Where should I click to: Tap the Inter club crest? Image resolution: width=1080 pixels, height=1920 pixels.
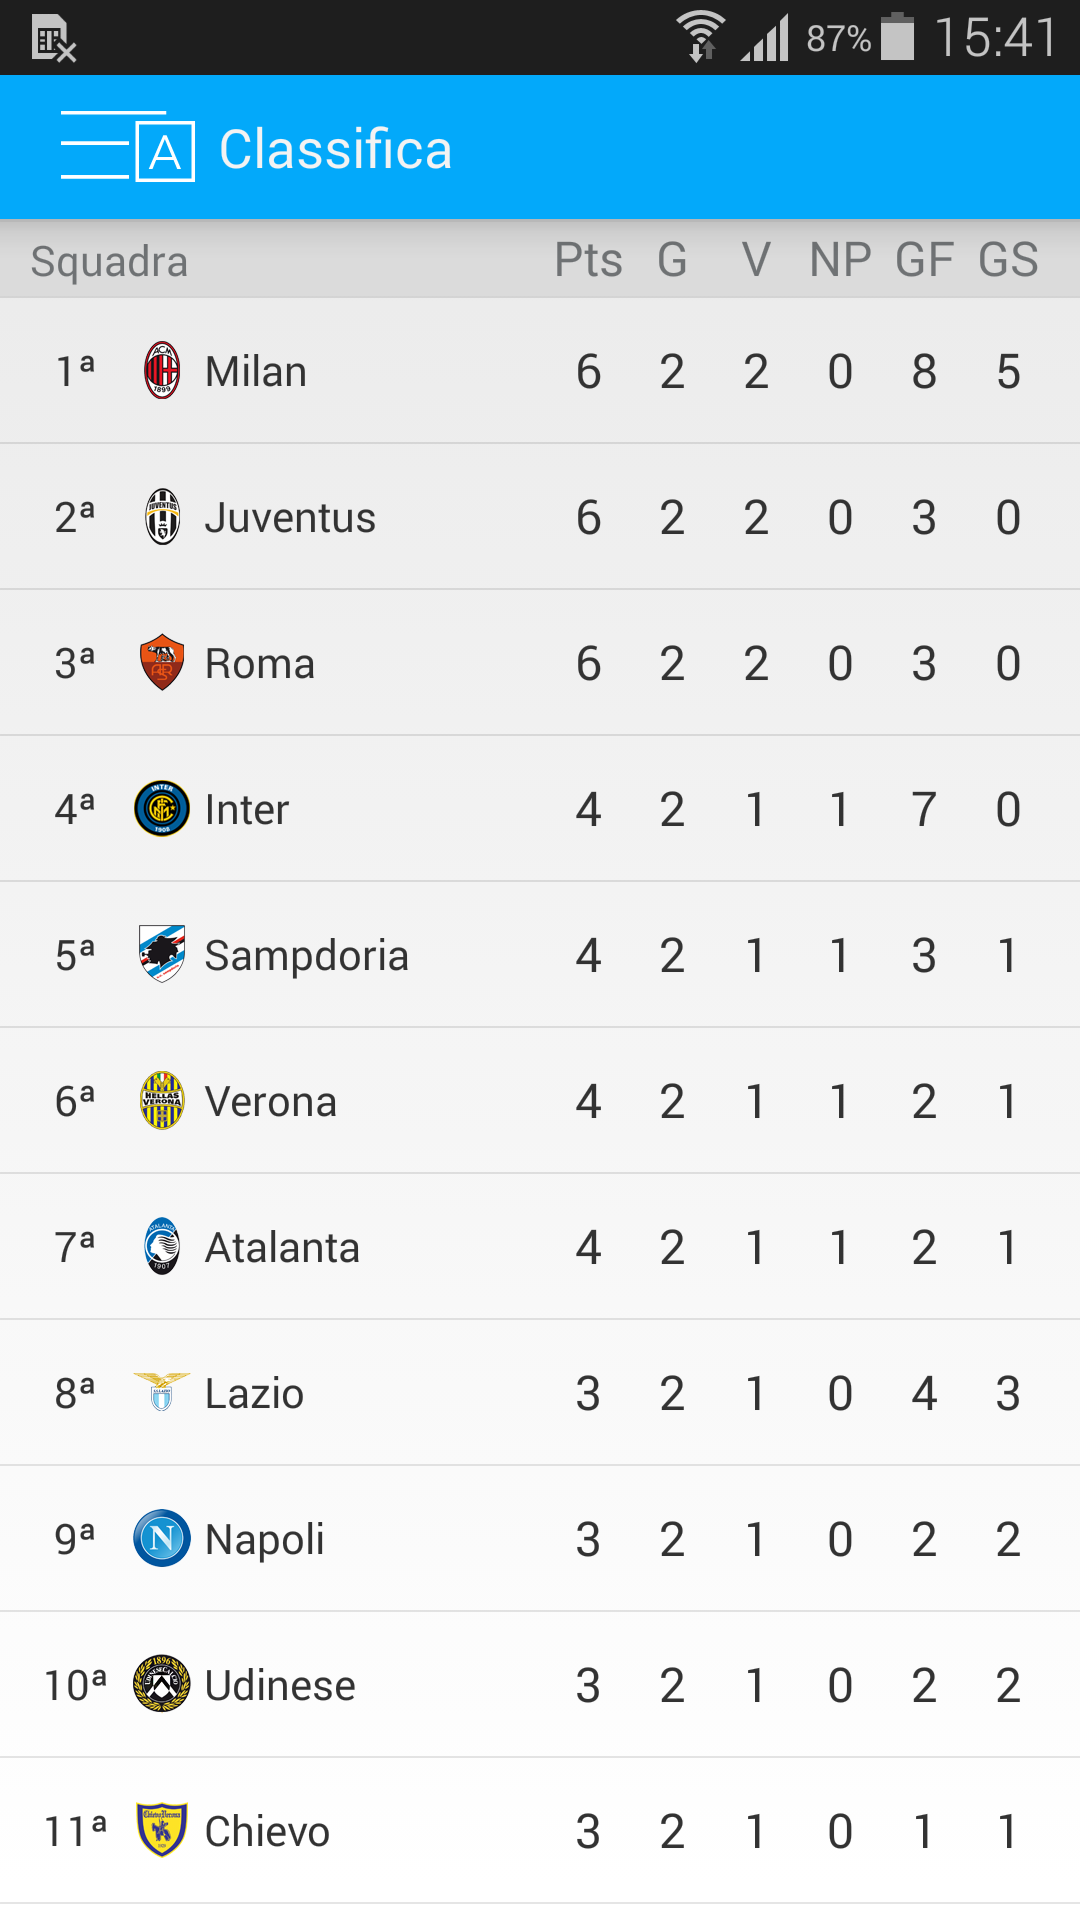[162, 809]
